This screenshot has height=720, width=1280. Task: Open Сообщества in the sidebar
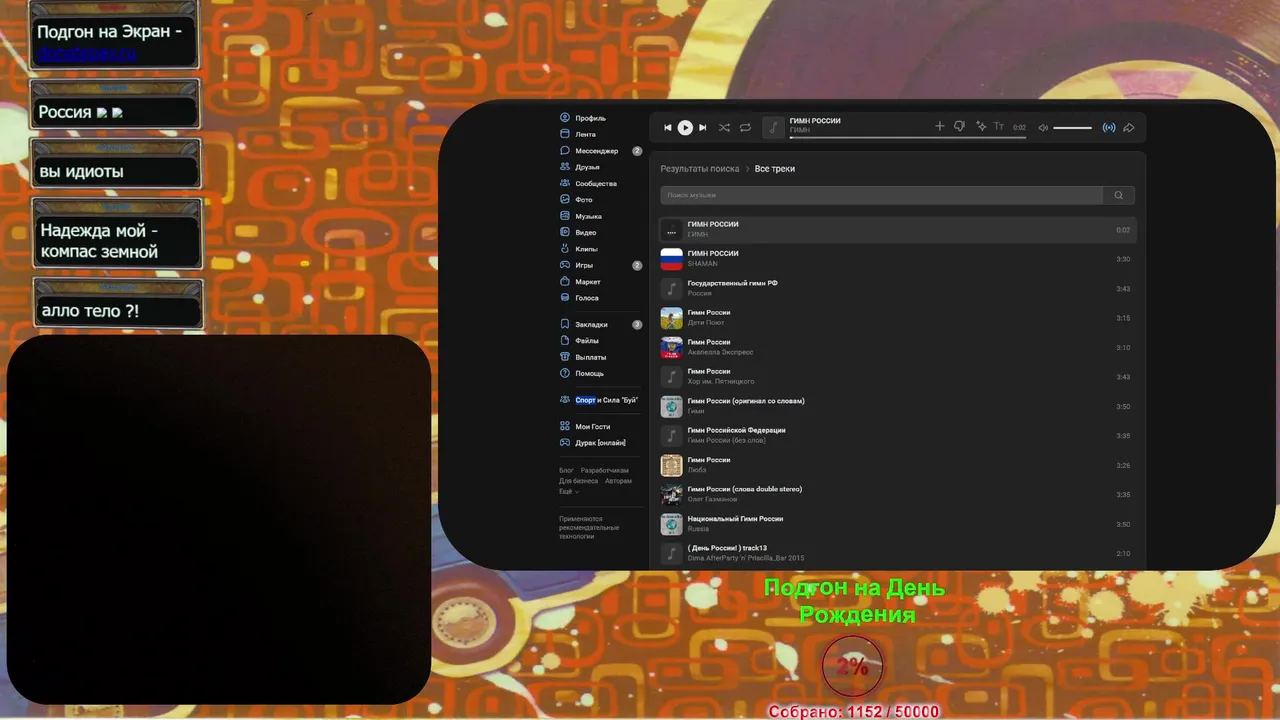596,183
